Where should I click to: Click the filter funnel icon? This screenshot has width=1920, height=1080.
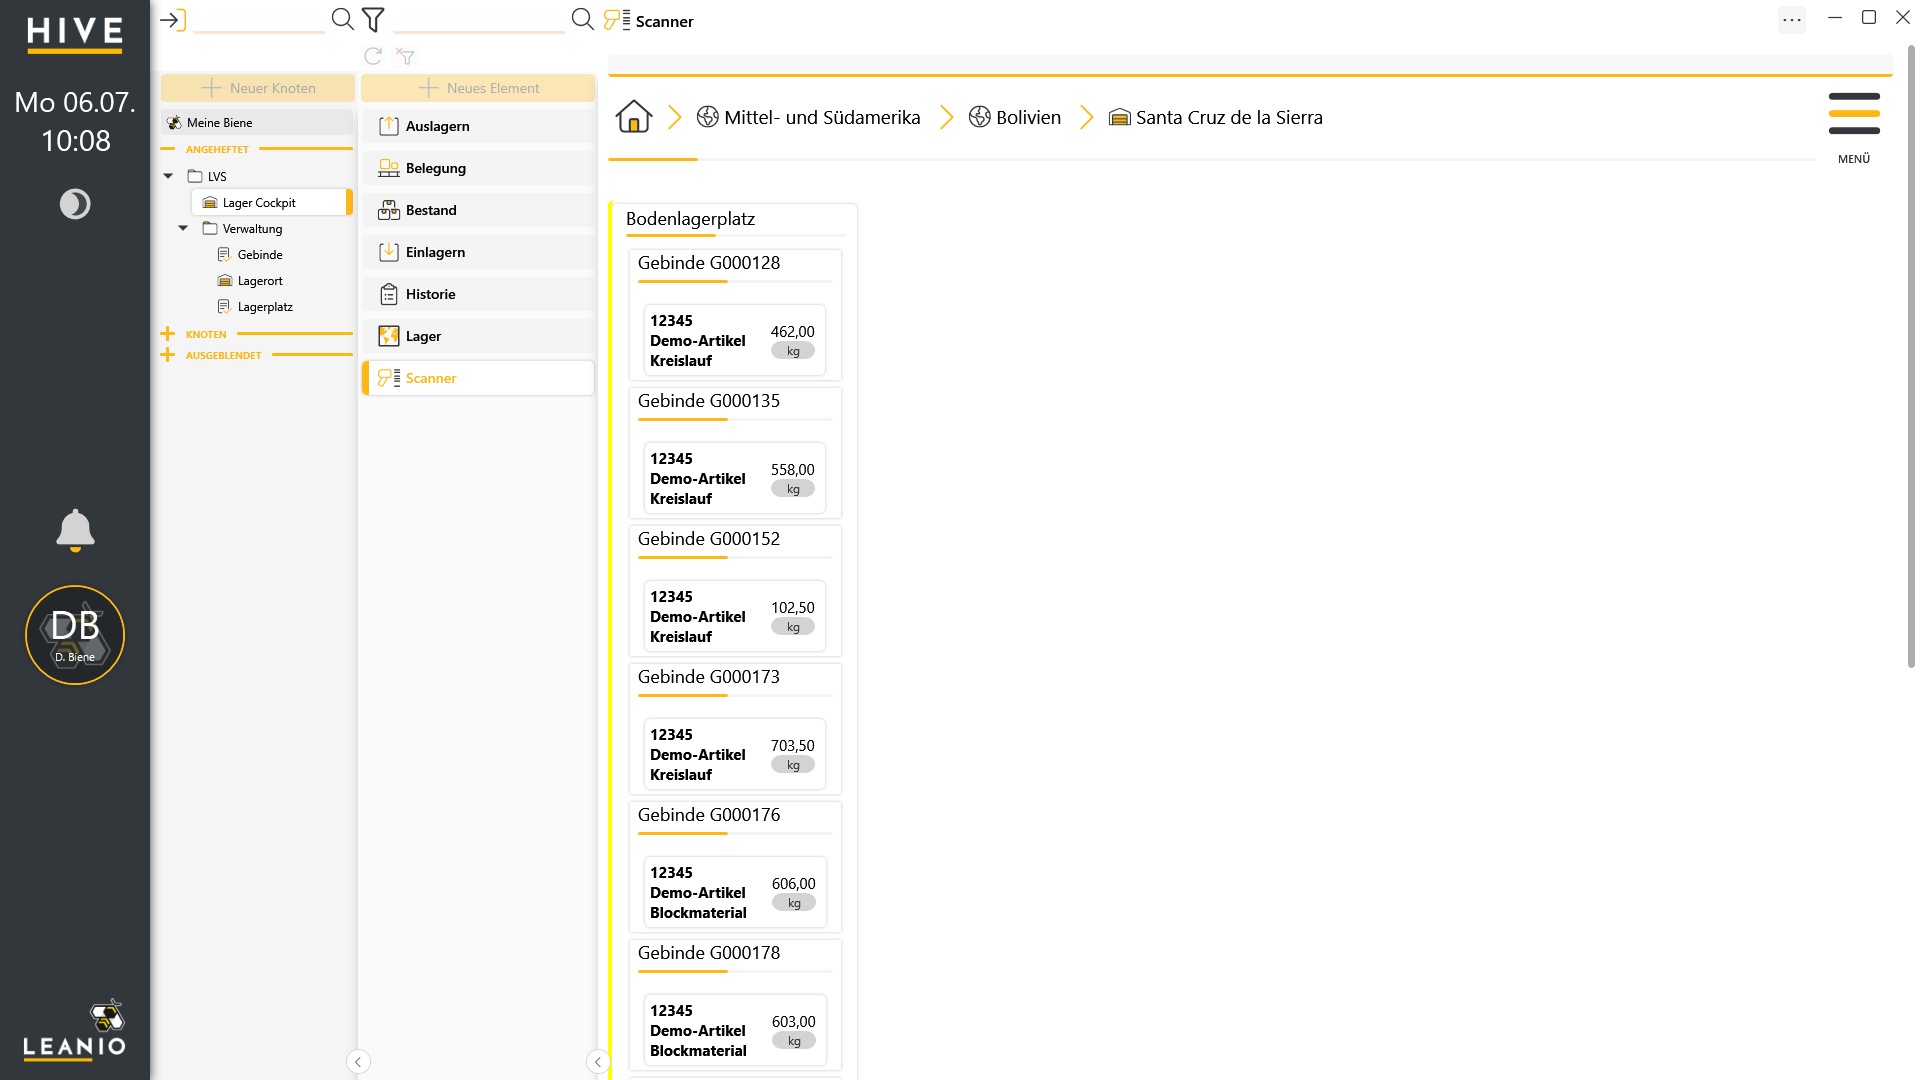(373, 19)
